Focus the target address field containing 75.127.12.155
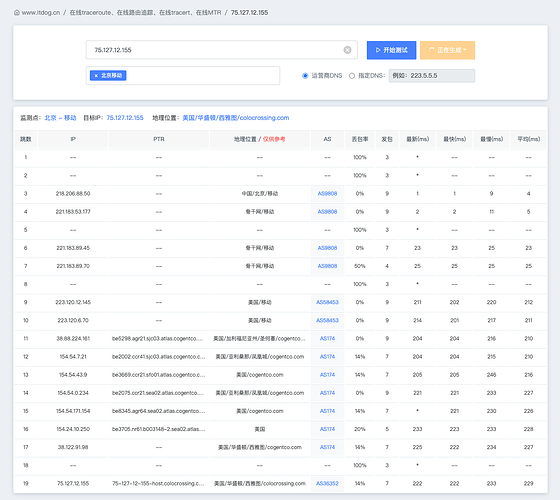Viewport: 560px width, 500px height. click(221, 50)
